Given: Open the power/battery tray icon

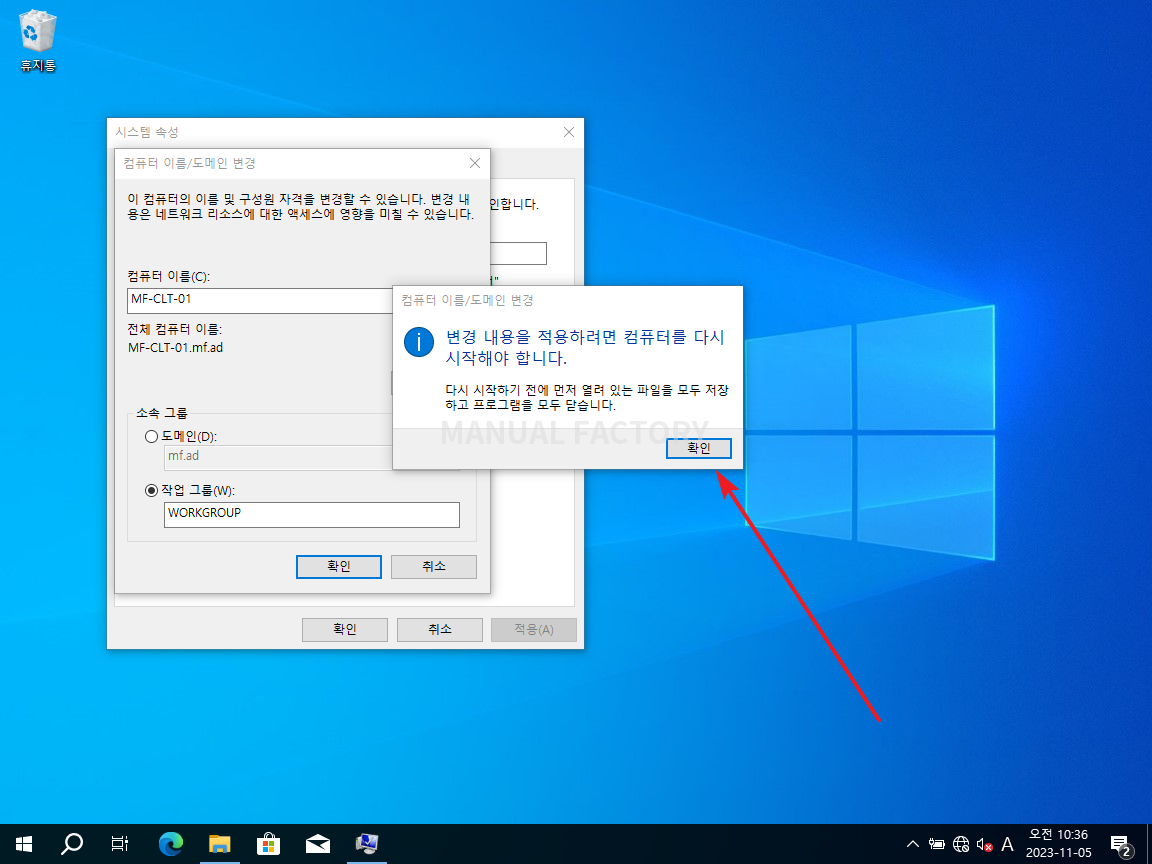Looking at the screenshot, I should pos(937,844).
